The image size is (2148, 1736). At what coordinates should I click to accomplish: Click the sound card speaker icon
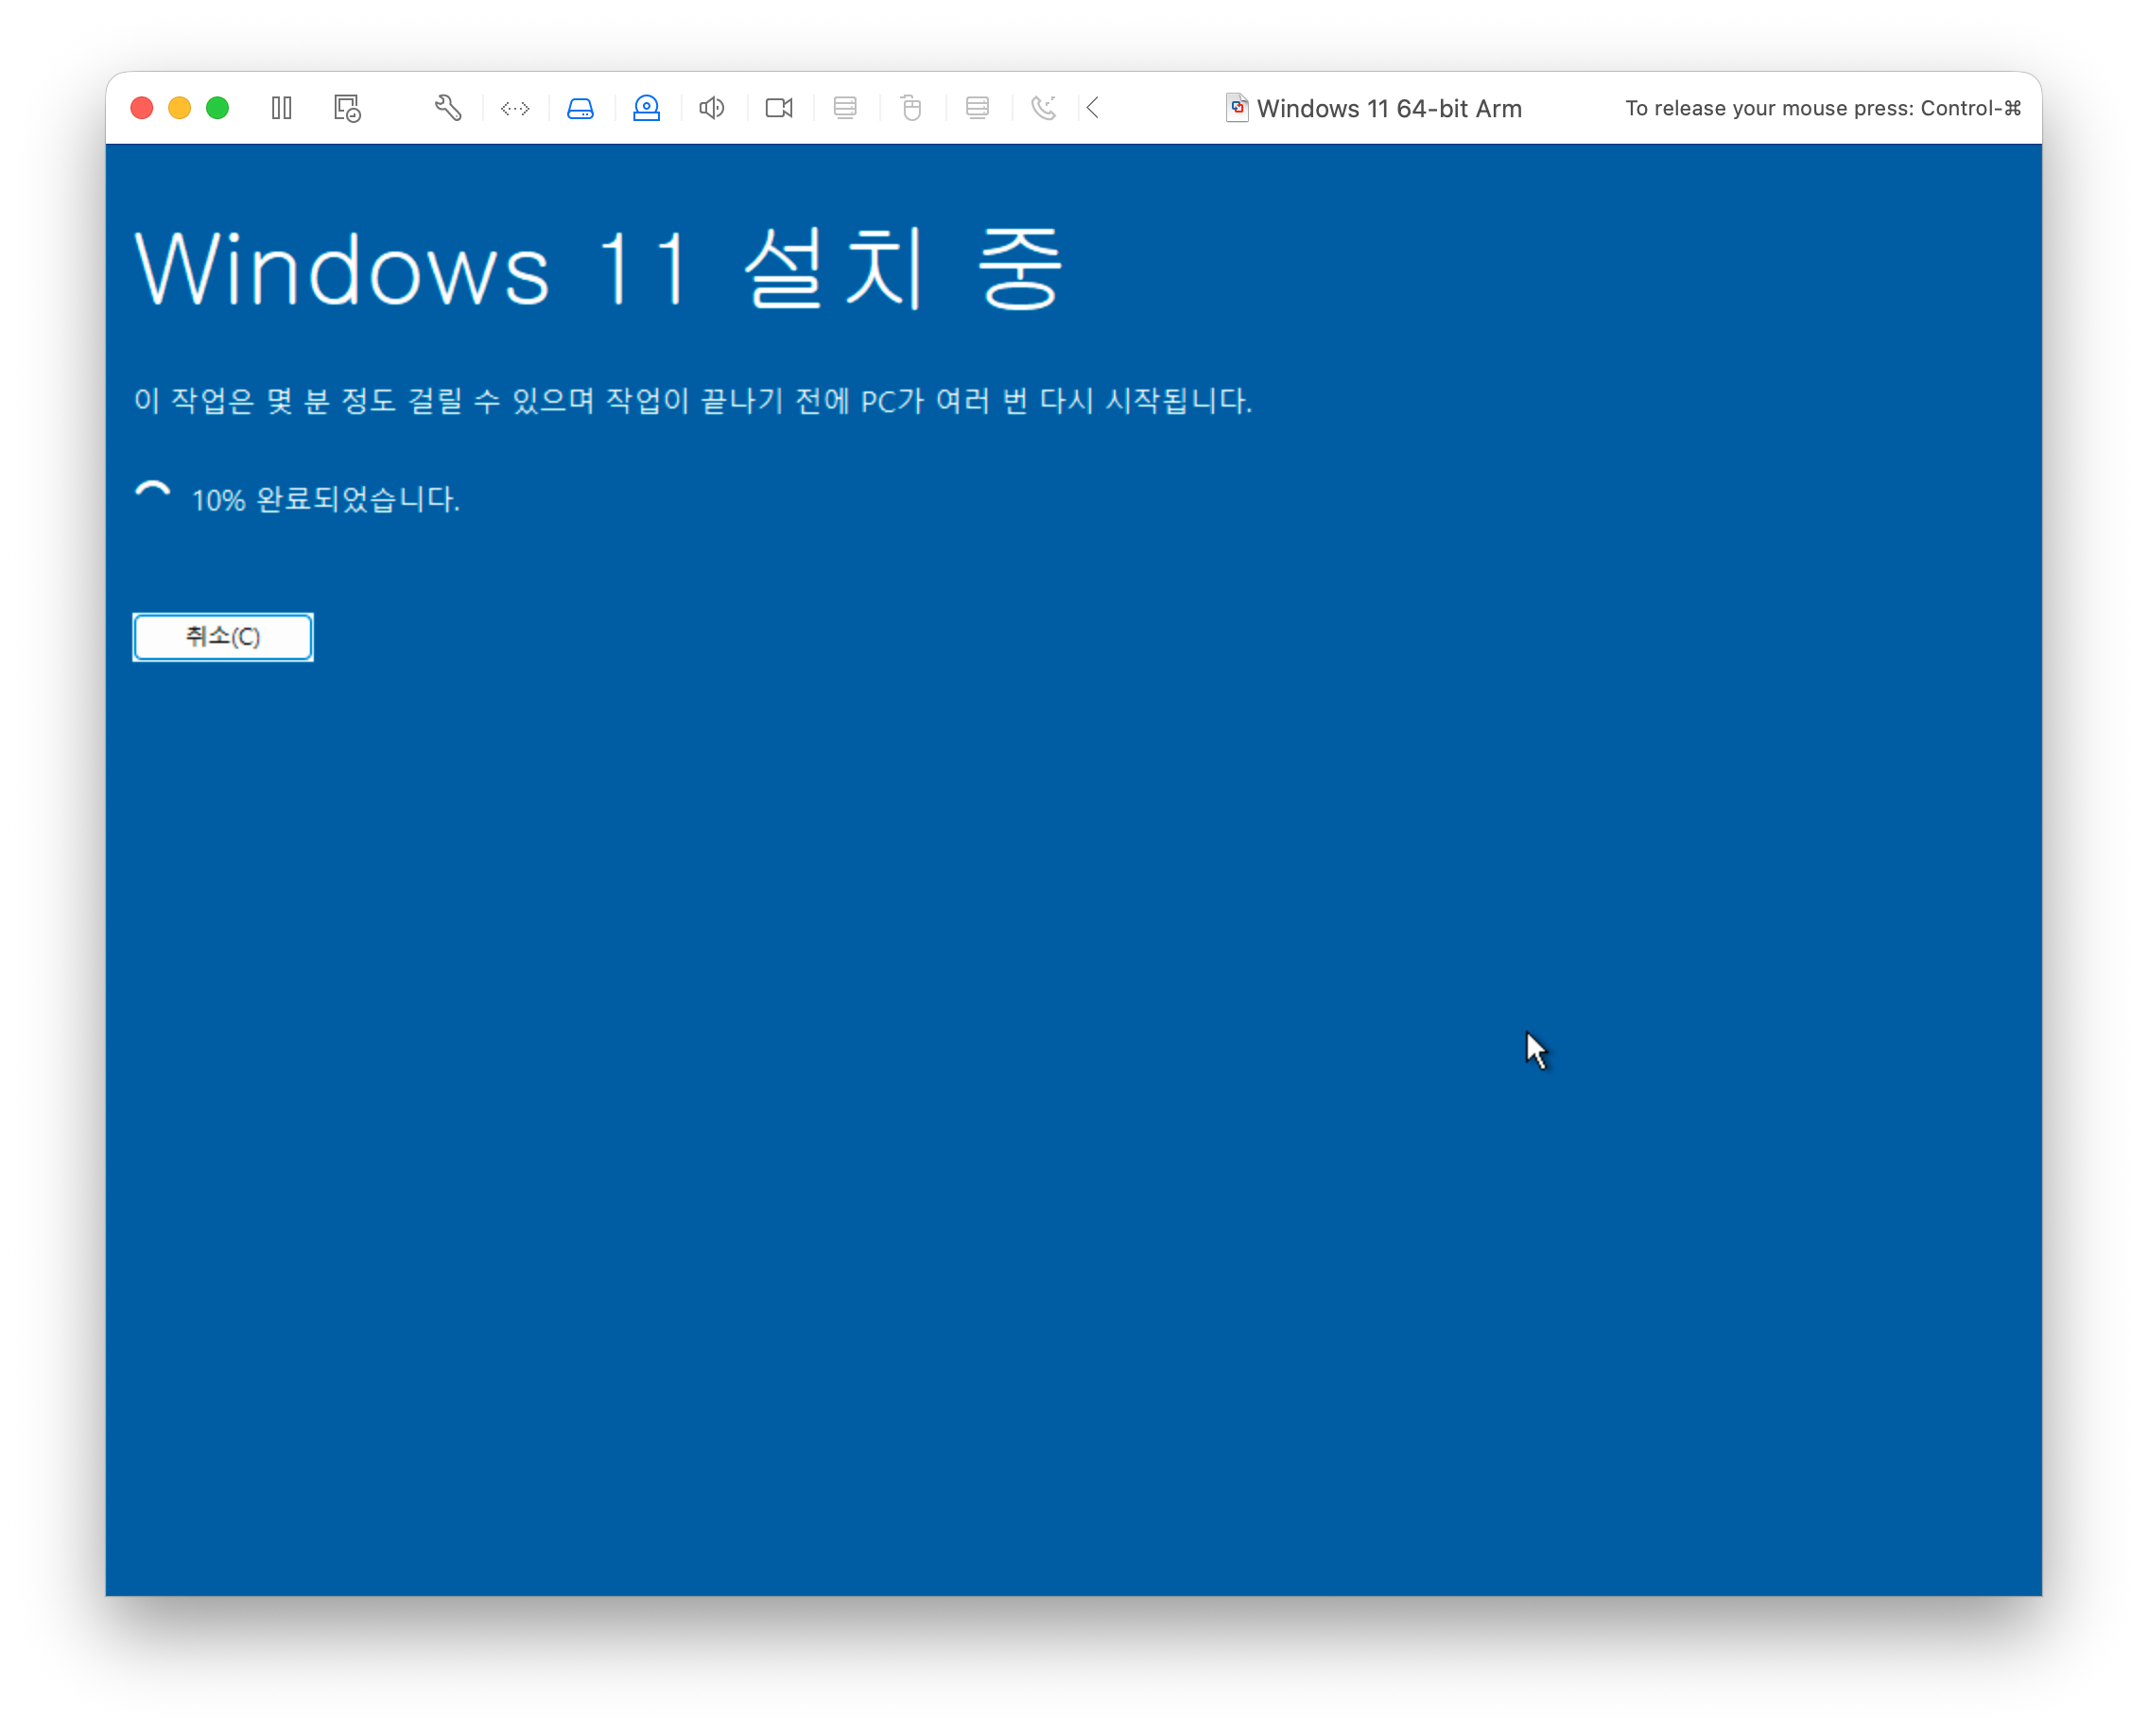(x=712, y=108)
